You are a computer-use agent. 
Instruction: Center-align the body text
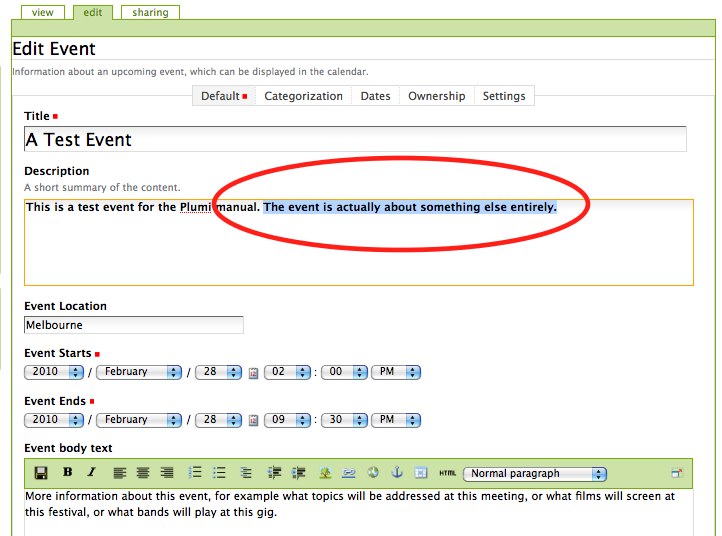pyautogui.click(x=143, y=473)
